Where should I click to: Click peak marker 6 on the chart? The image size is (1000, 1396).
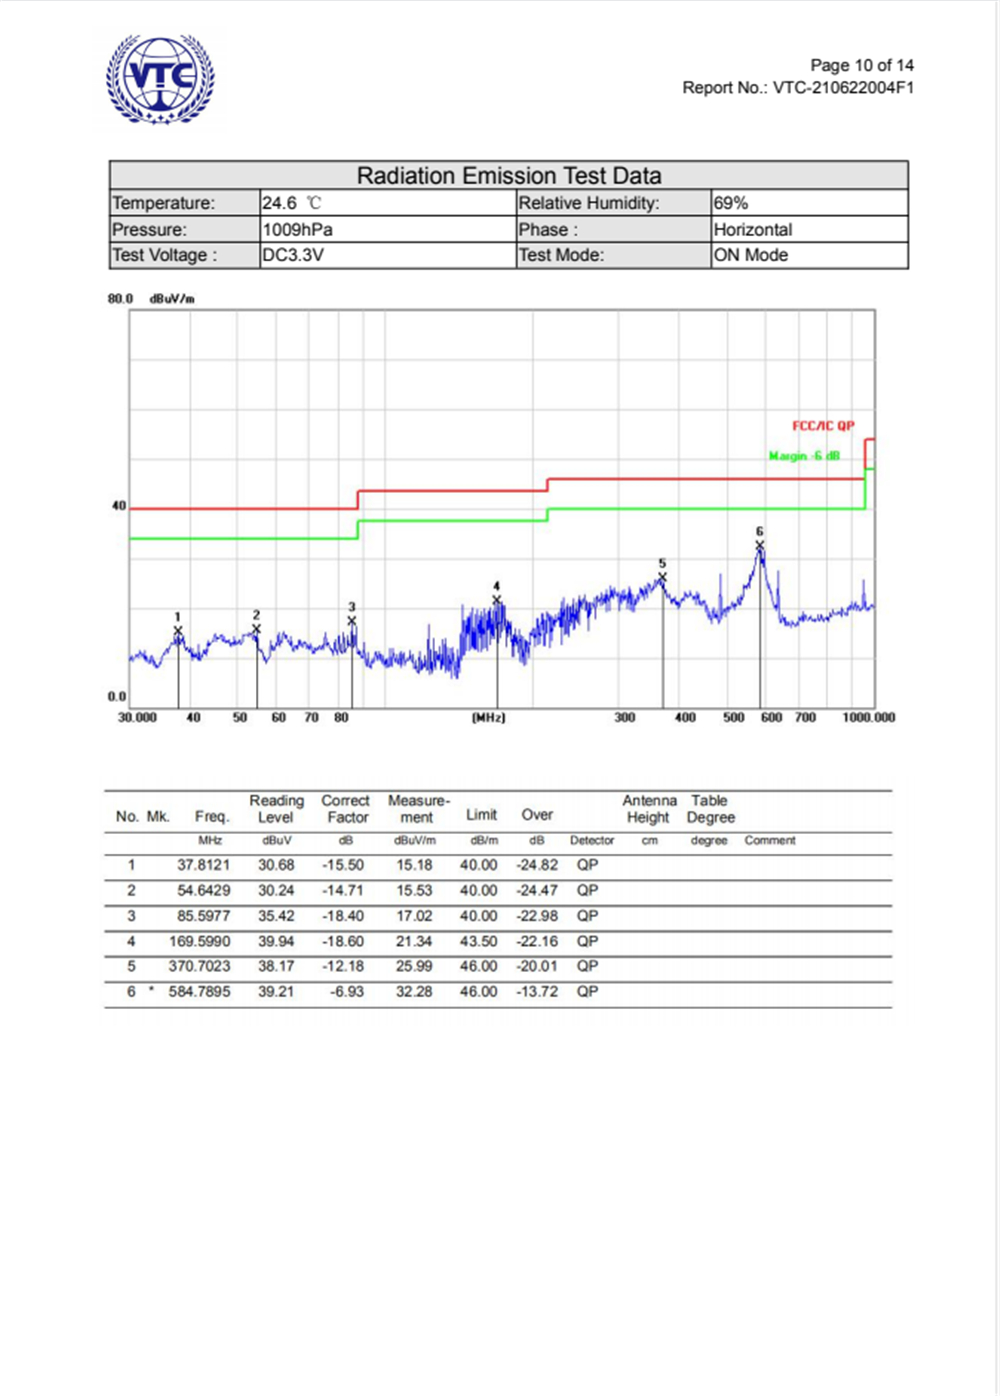point(760,545)
